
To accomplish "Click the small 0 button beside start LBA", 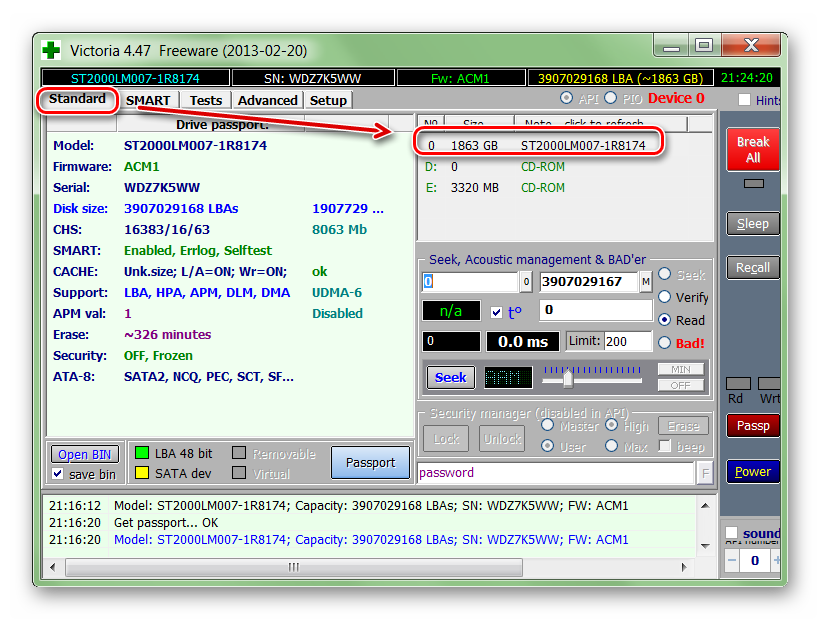I will (525, 282).
